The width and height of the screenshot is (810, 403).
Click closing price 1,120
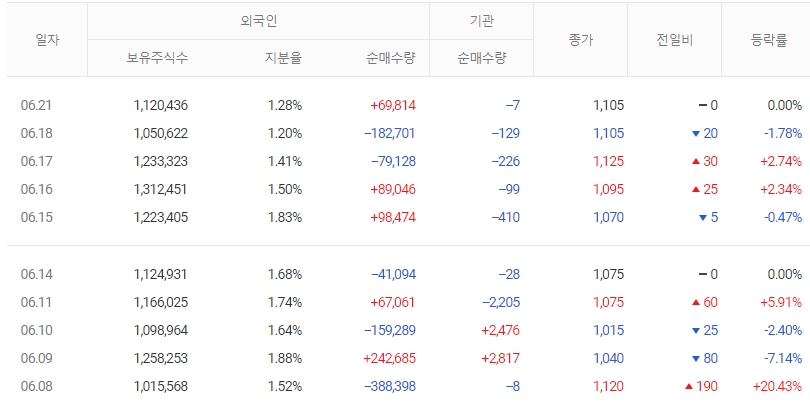(x=609, y=386)
